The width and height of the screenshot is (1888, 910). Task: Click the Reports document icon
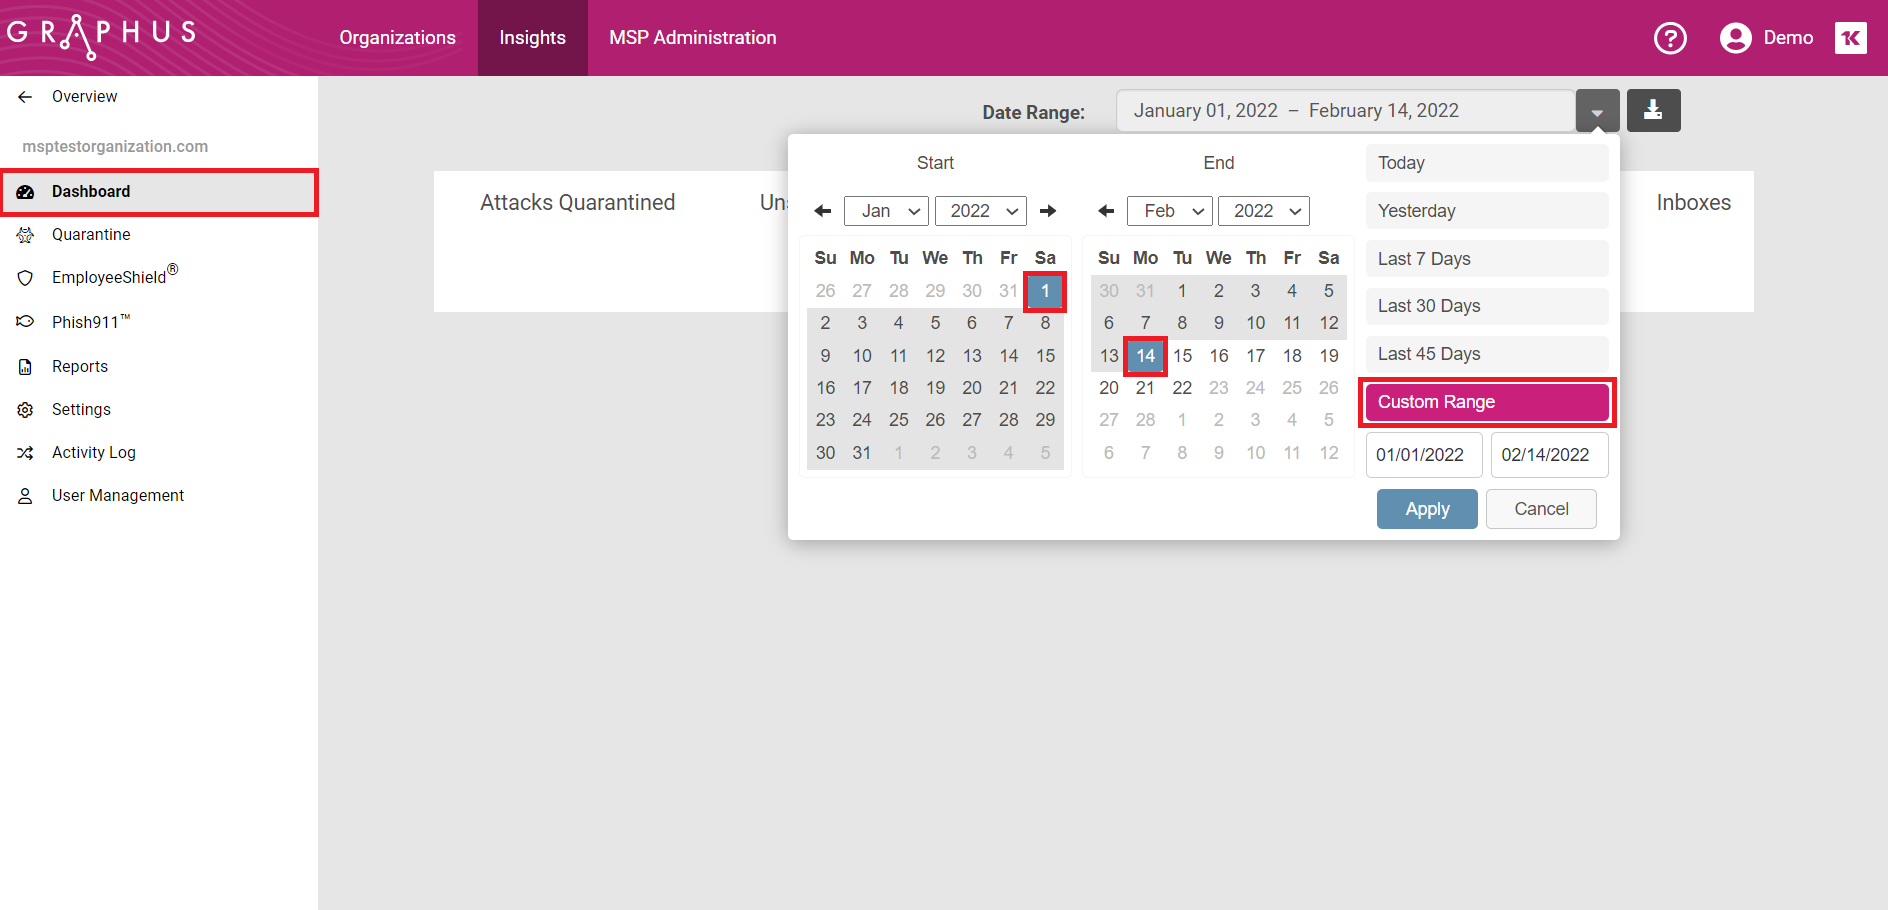(x=26, y=367)
